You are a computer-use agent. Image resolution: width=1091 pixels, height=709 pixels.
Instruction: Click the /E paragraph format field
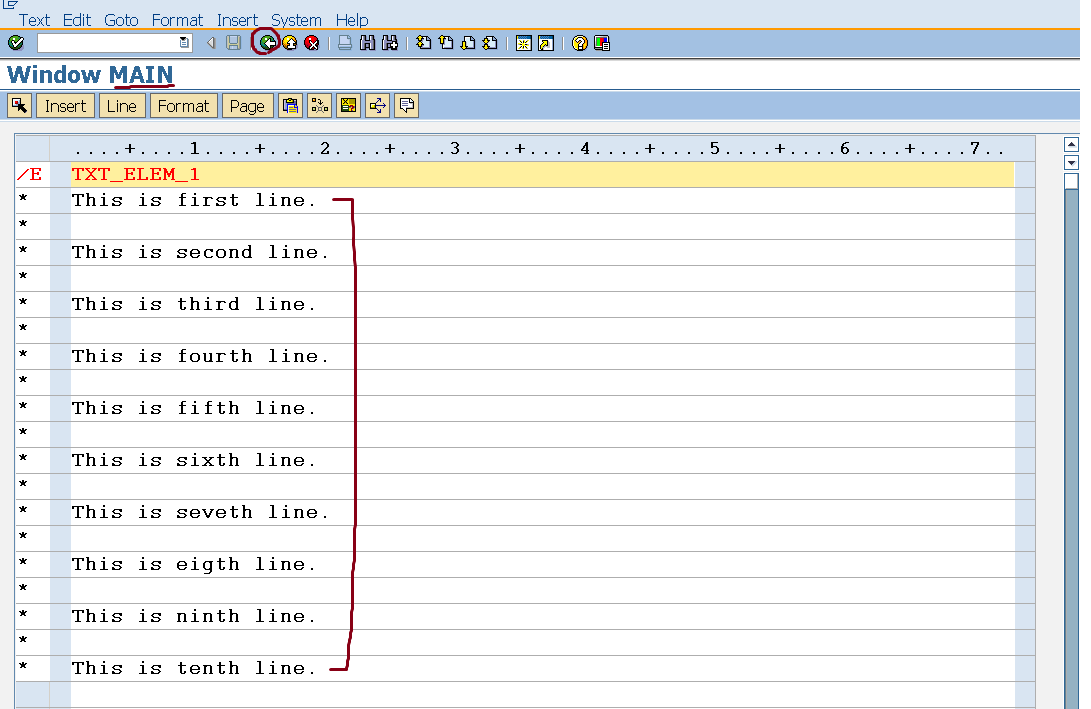coord(32,174)
